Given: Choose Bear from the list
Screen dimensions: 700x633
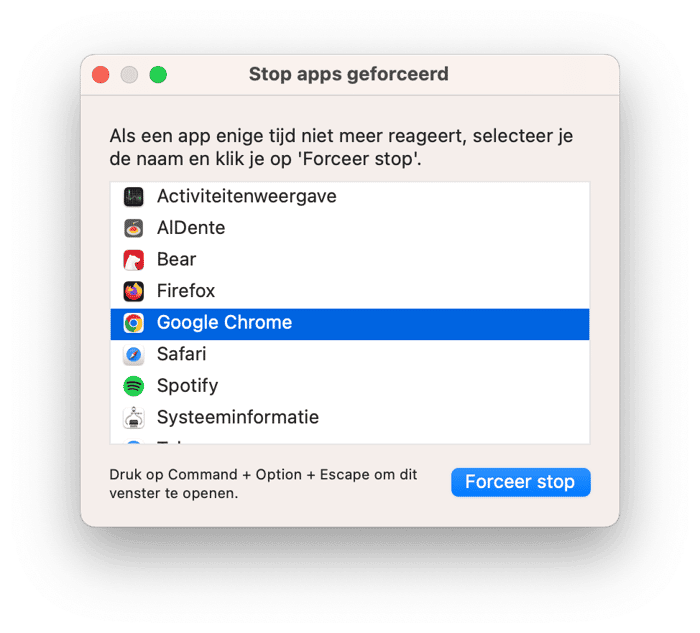Looking at the screenshot, I should point(350,260).
